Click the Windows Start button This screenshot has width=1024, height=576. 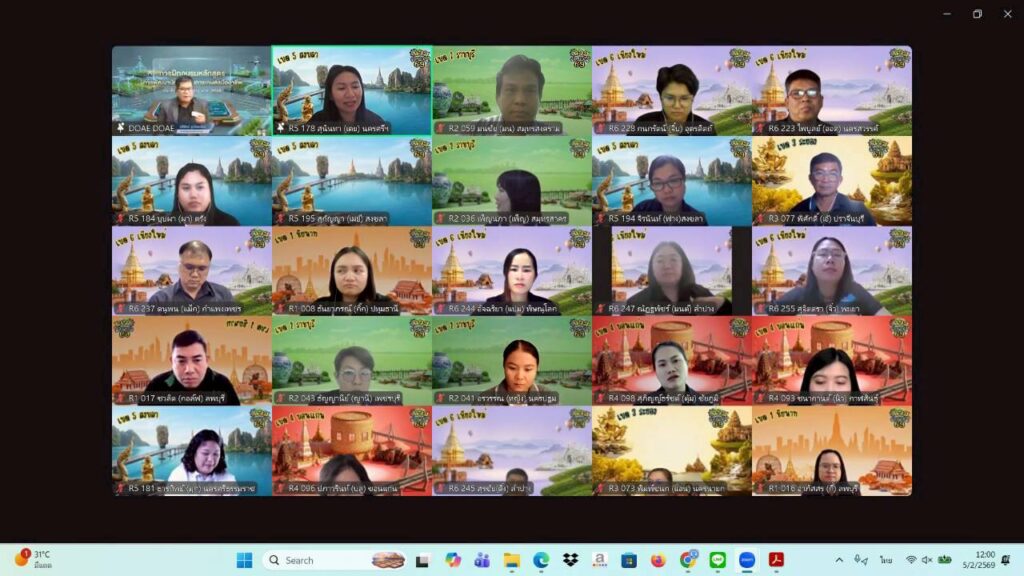(x=244, y=560)
